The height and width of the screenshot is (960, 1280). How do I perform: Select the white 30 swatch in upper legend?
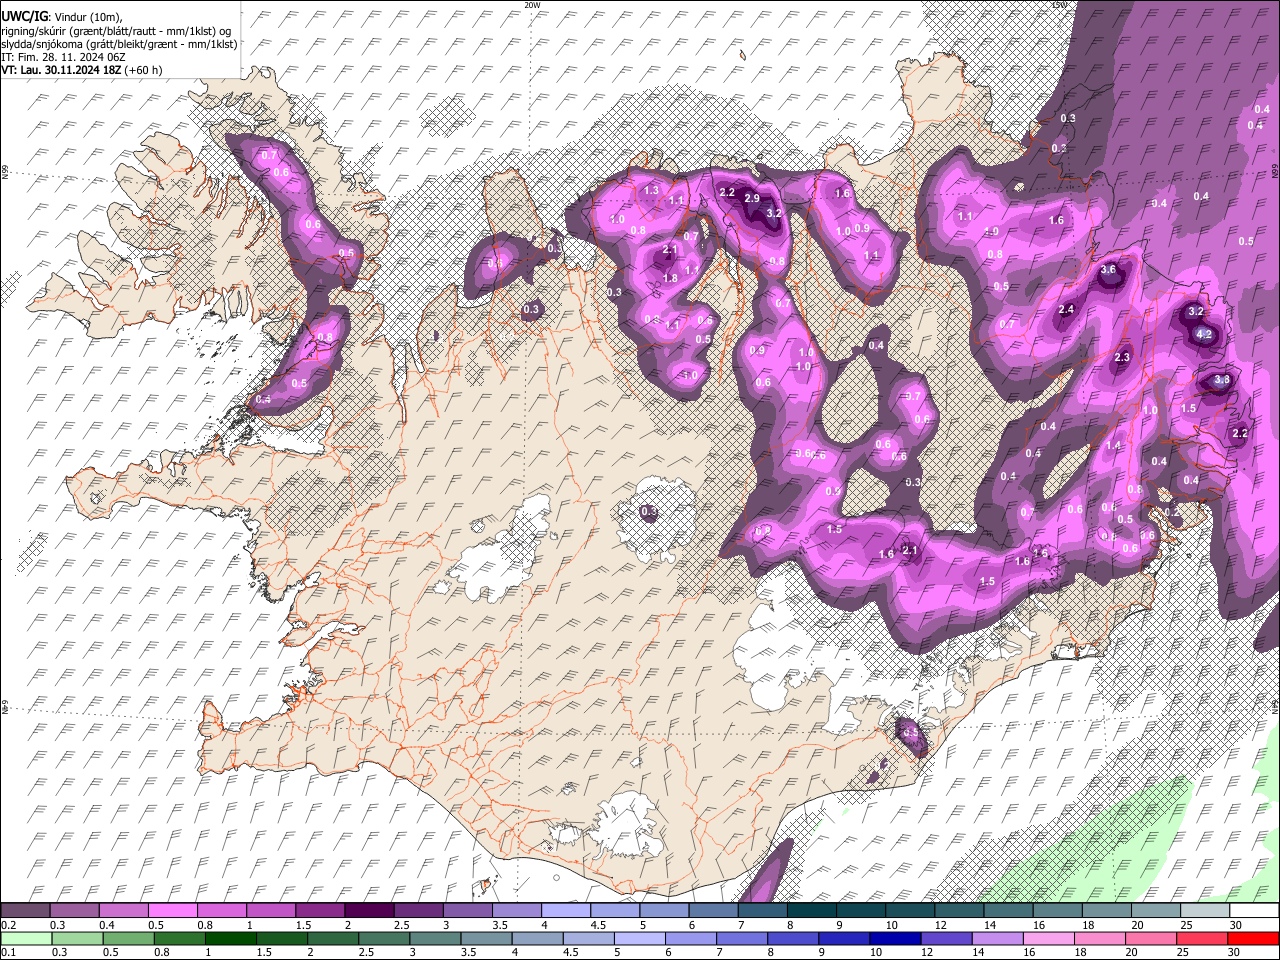1253,911
